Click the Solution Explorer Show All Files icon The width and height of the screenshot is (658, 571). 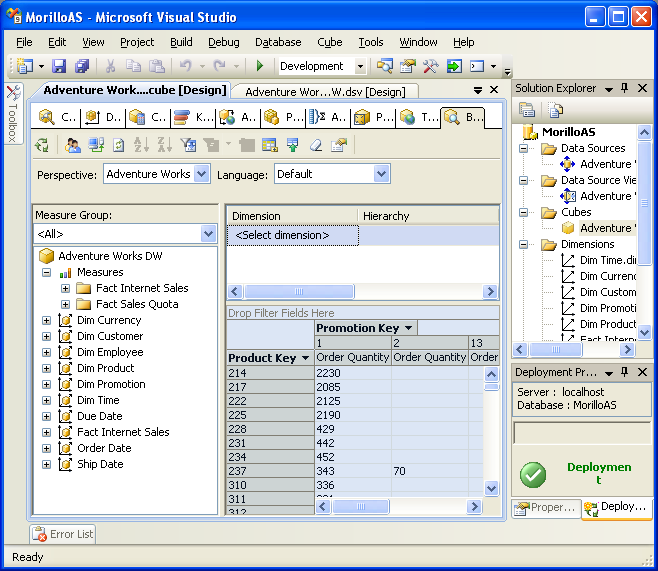[x=555, y=110]
